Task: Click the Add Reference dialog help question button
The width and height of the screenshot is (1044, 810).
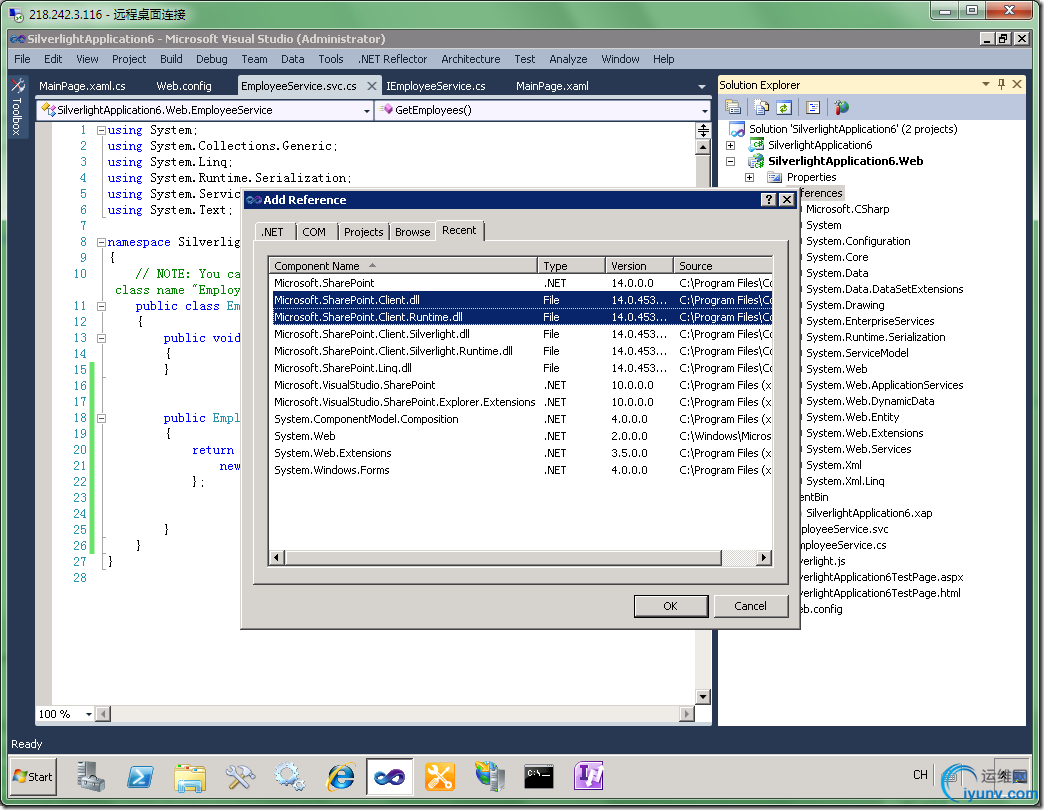Action: [x=768, y=200]
